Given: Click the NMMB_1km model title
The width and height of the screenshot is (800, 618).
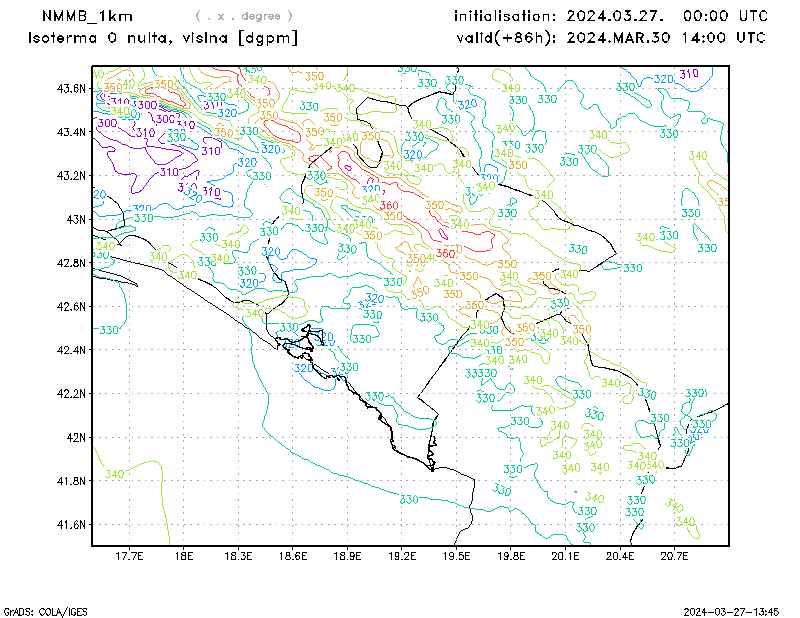Looking at the screenshot, I should (87, 16).
